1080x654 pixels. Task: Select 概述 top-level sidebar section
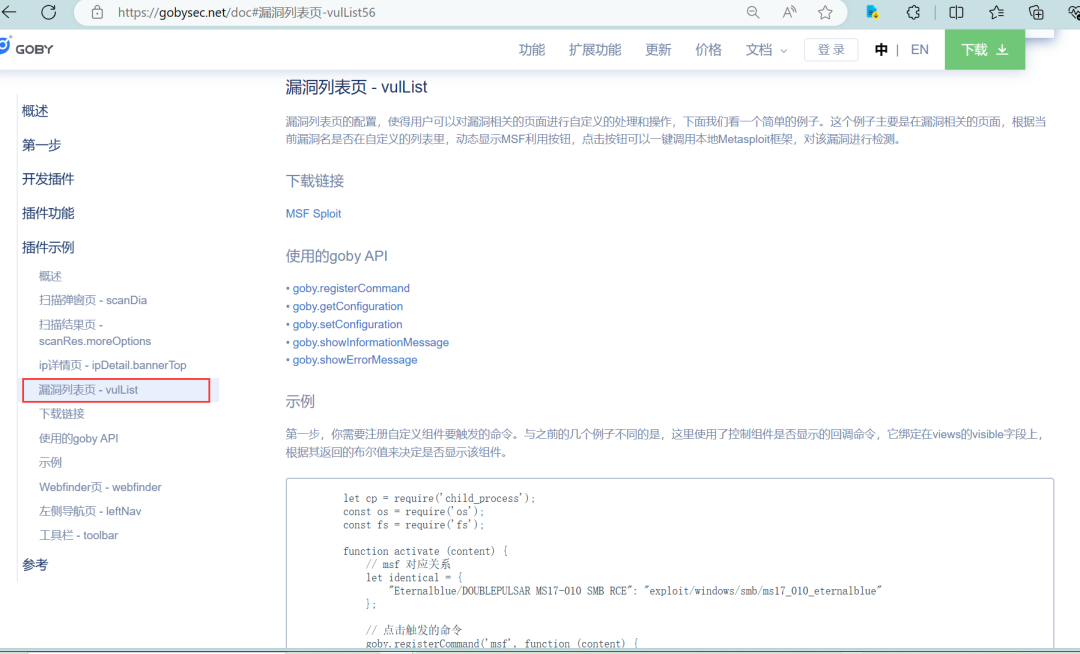coord(35,111)
